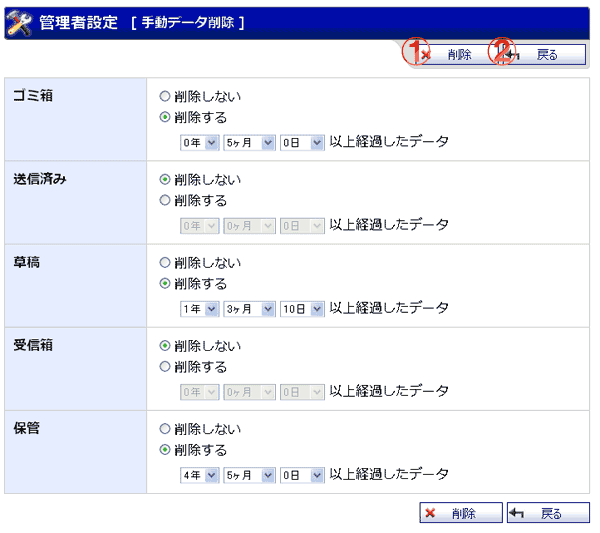Open the 4年 year dropdown in 保管 row

point(199,475)
